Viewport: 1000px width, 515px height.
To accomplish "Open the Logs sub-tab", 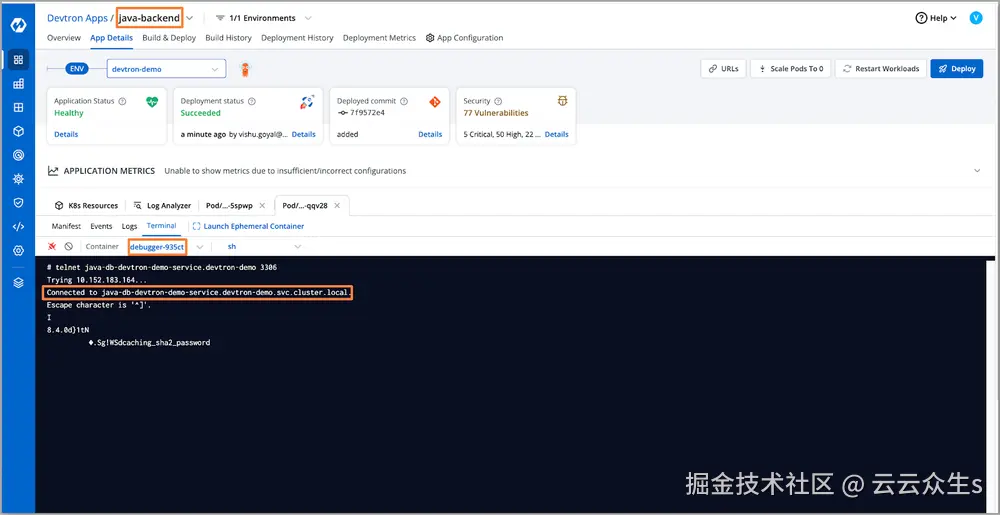I will click(x=129, y=226).
